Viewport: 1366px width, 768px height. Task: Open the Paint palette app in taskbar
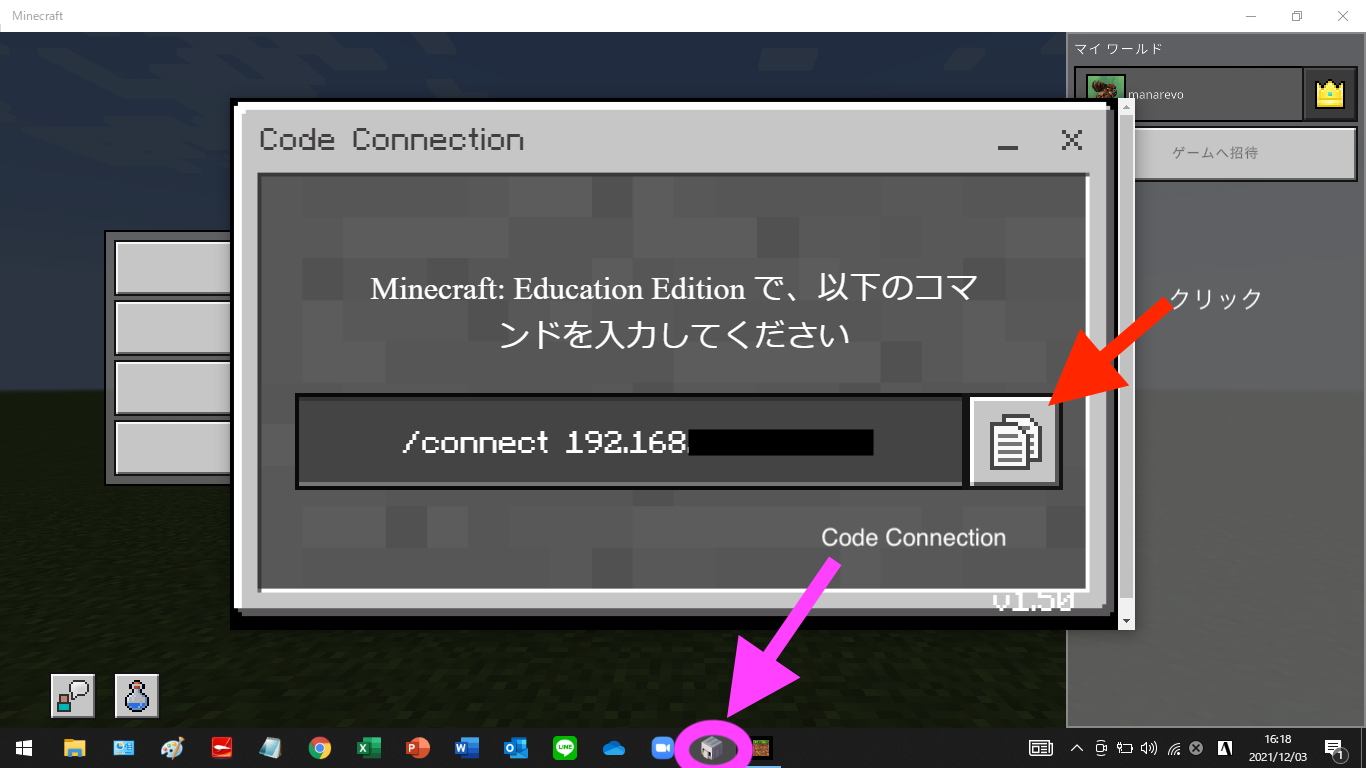tap(172, 747)
